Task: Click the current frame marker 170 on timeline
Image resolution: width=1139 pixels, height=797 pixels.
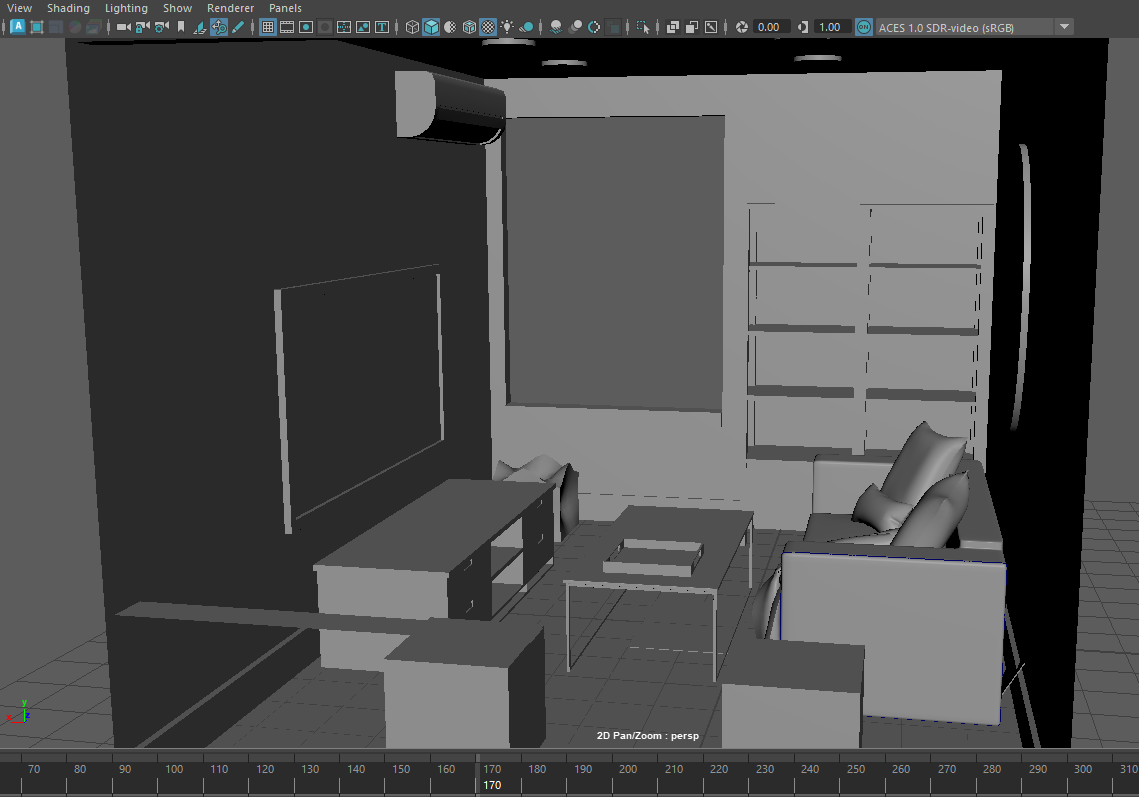Action: pyautogui.click(x=492, y=785)
